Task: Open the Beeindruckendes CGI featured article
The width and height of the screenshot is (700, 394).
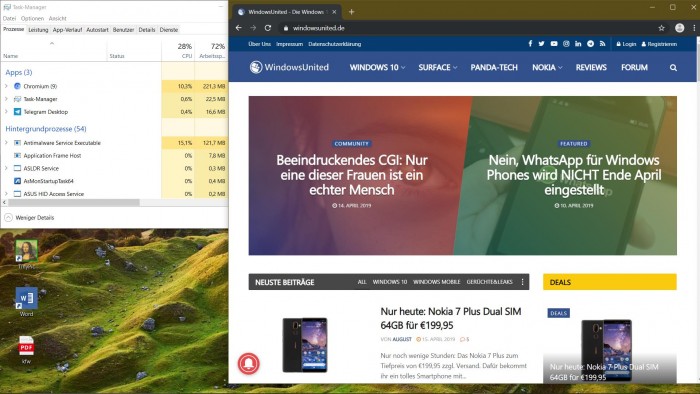Action: coord(352,175)
